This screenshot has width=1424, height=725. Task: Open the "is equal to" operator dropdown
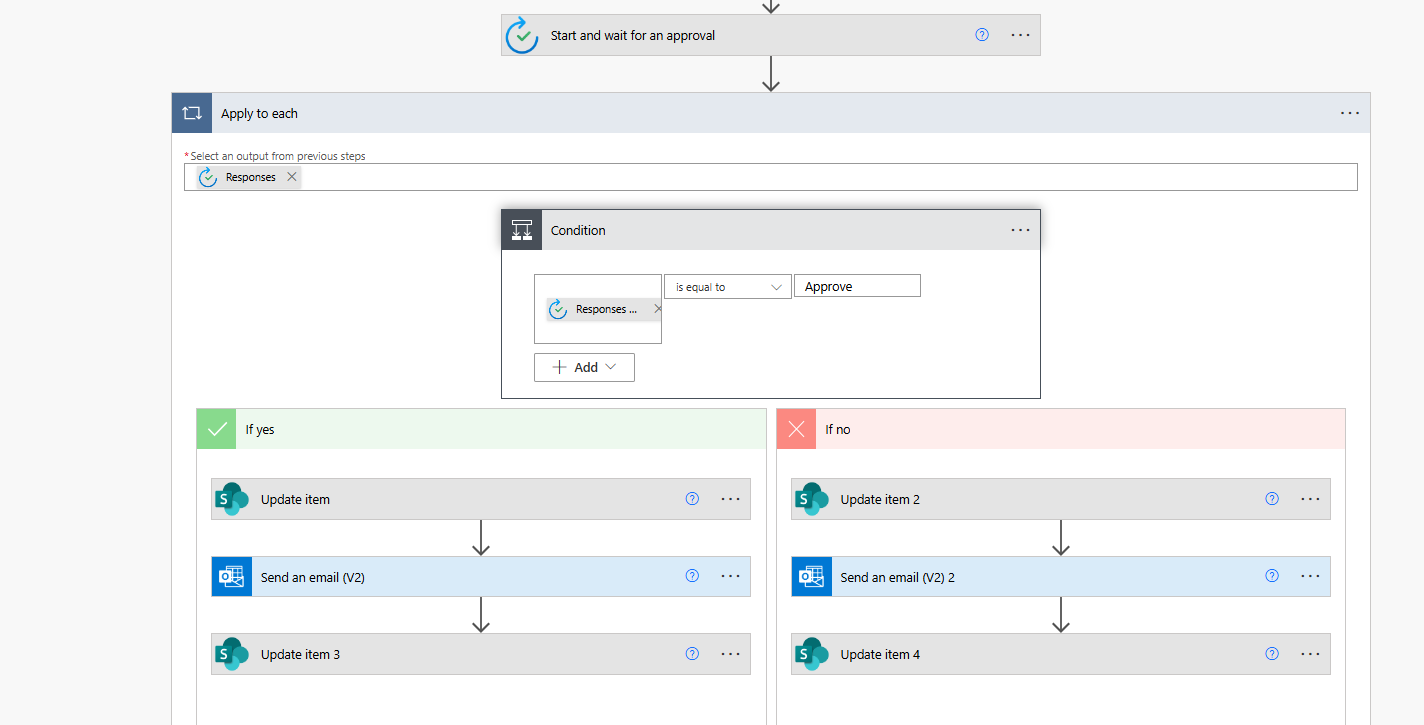727,286
